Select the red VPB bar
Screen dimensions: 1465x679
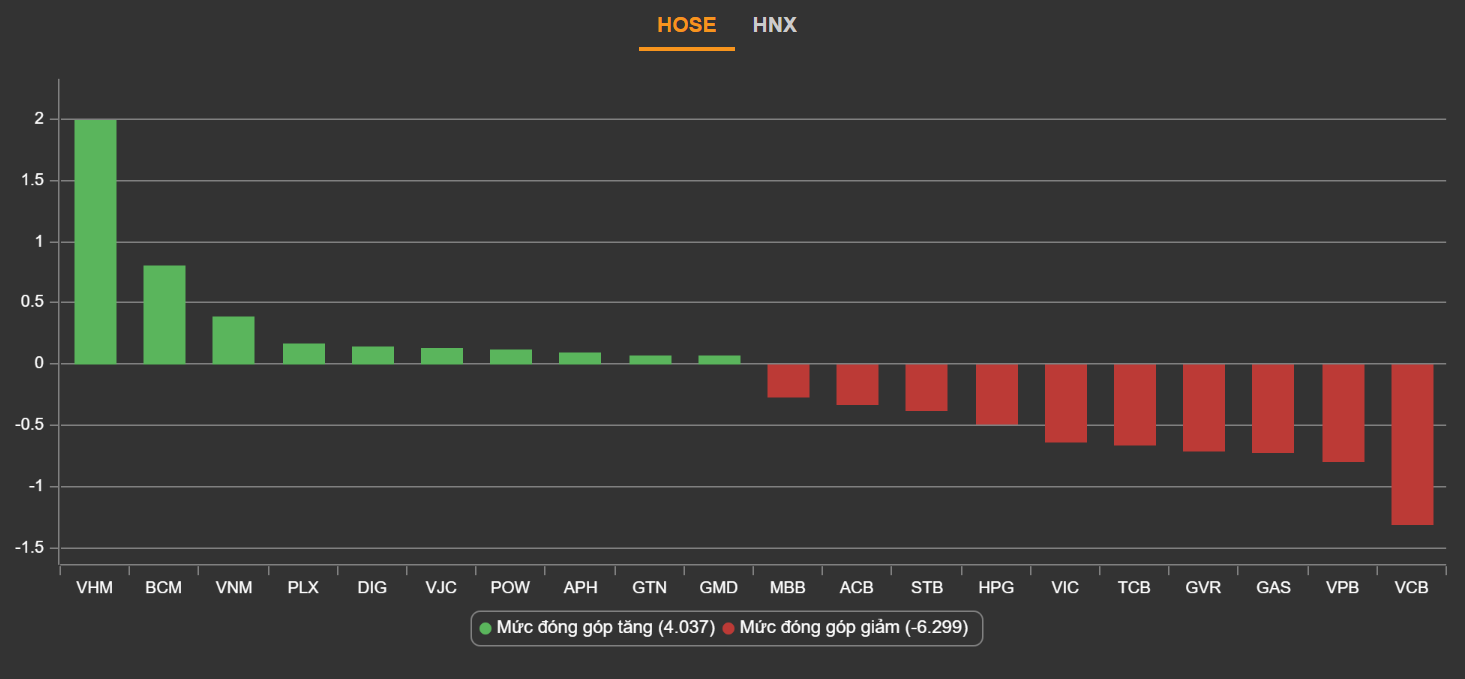[1343, 412]
